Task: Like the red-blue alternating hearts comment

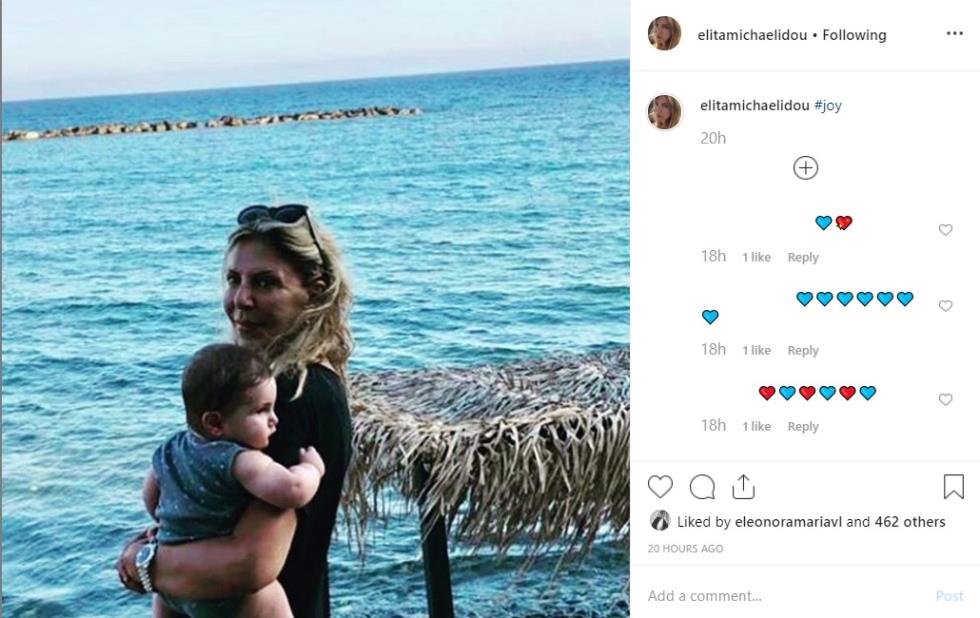Action: (945, 400)
